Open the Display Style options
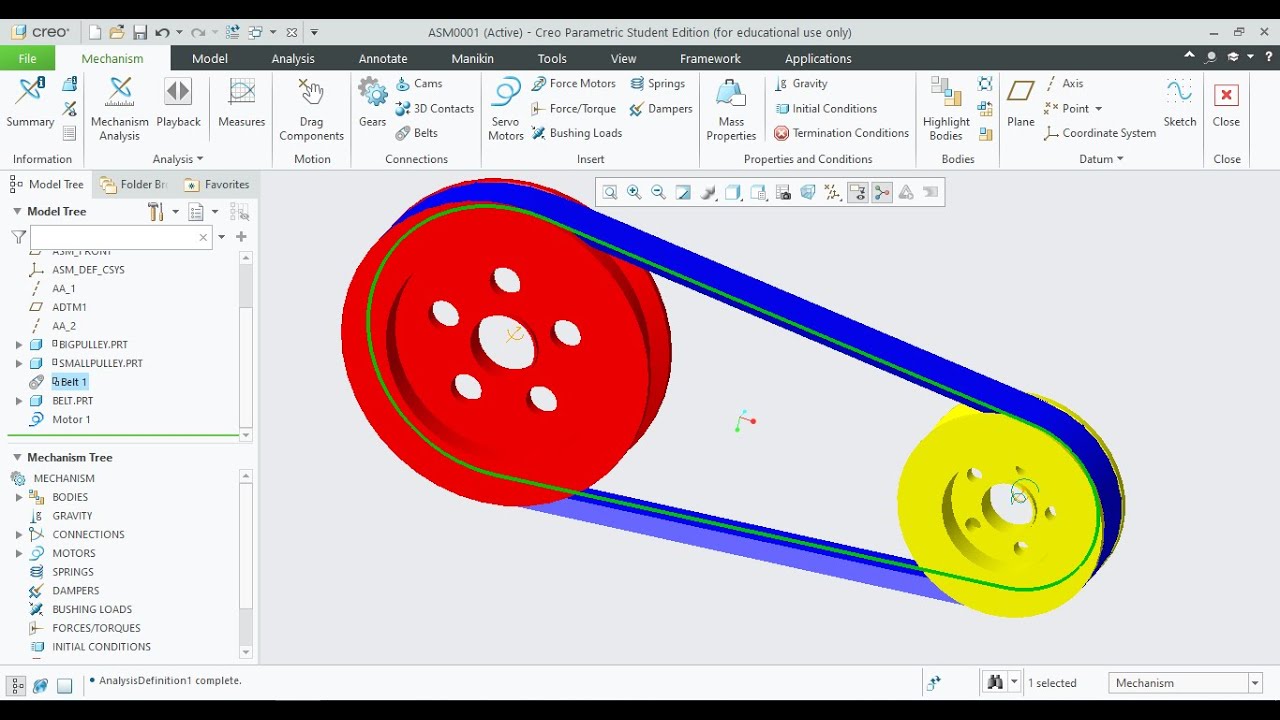This screenshot has height=720, width=1280. pos(733,193)
